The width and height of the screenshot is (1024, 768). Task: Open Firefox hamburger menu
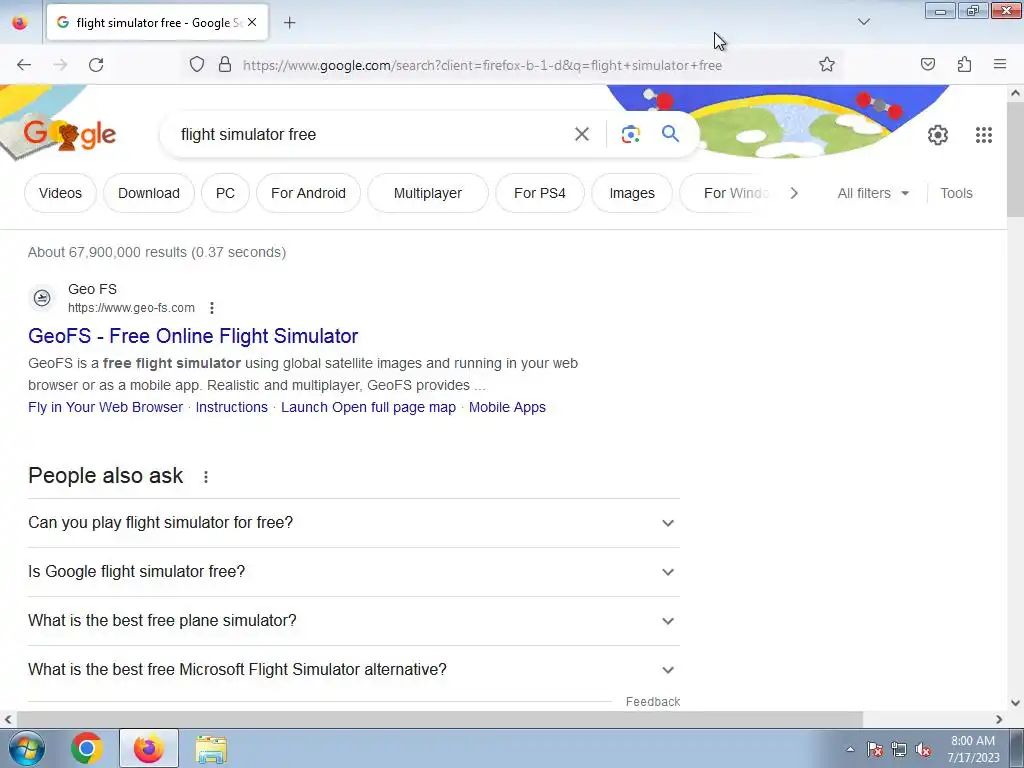pyautogui.click(x=1000, y=64)
